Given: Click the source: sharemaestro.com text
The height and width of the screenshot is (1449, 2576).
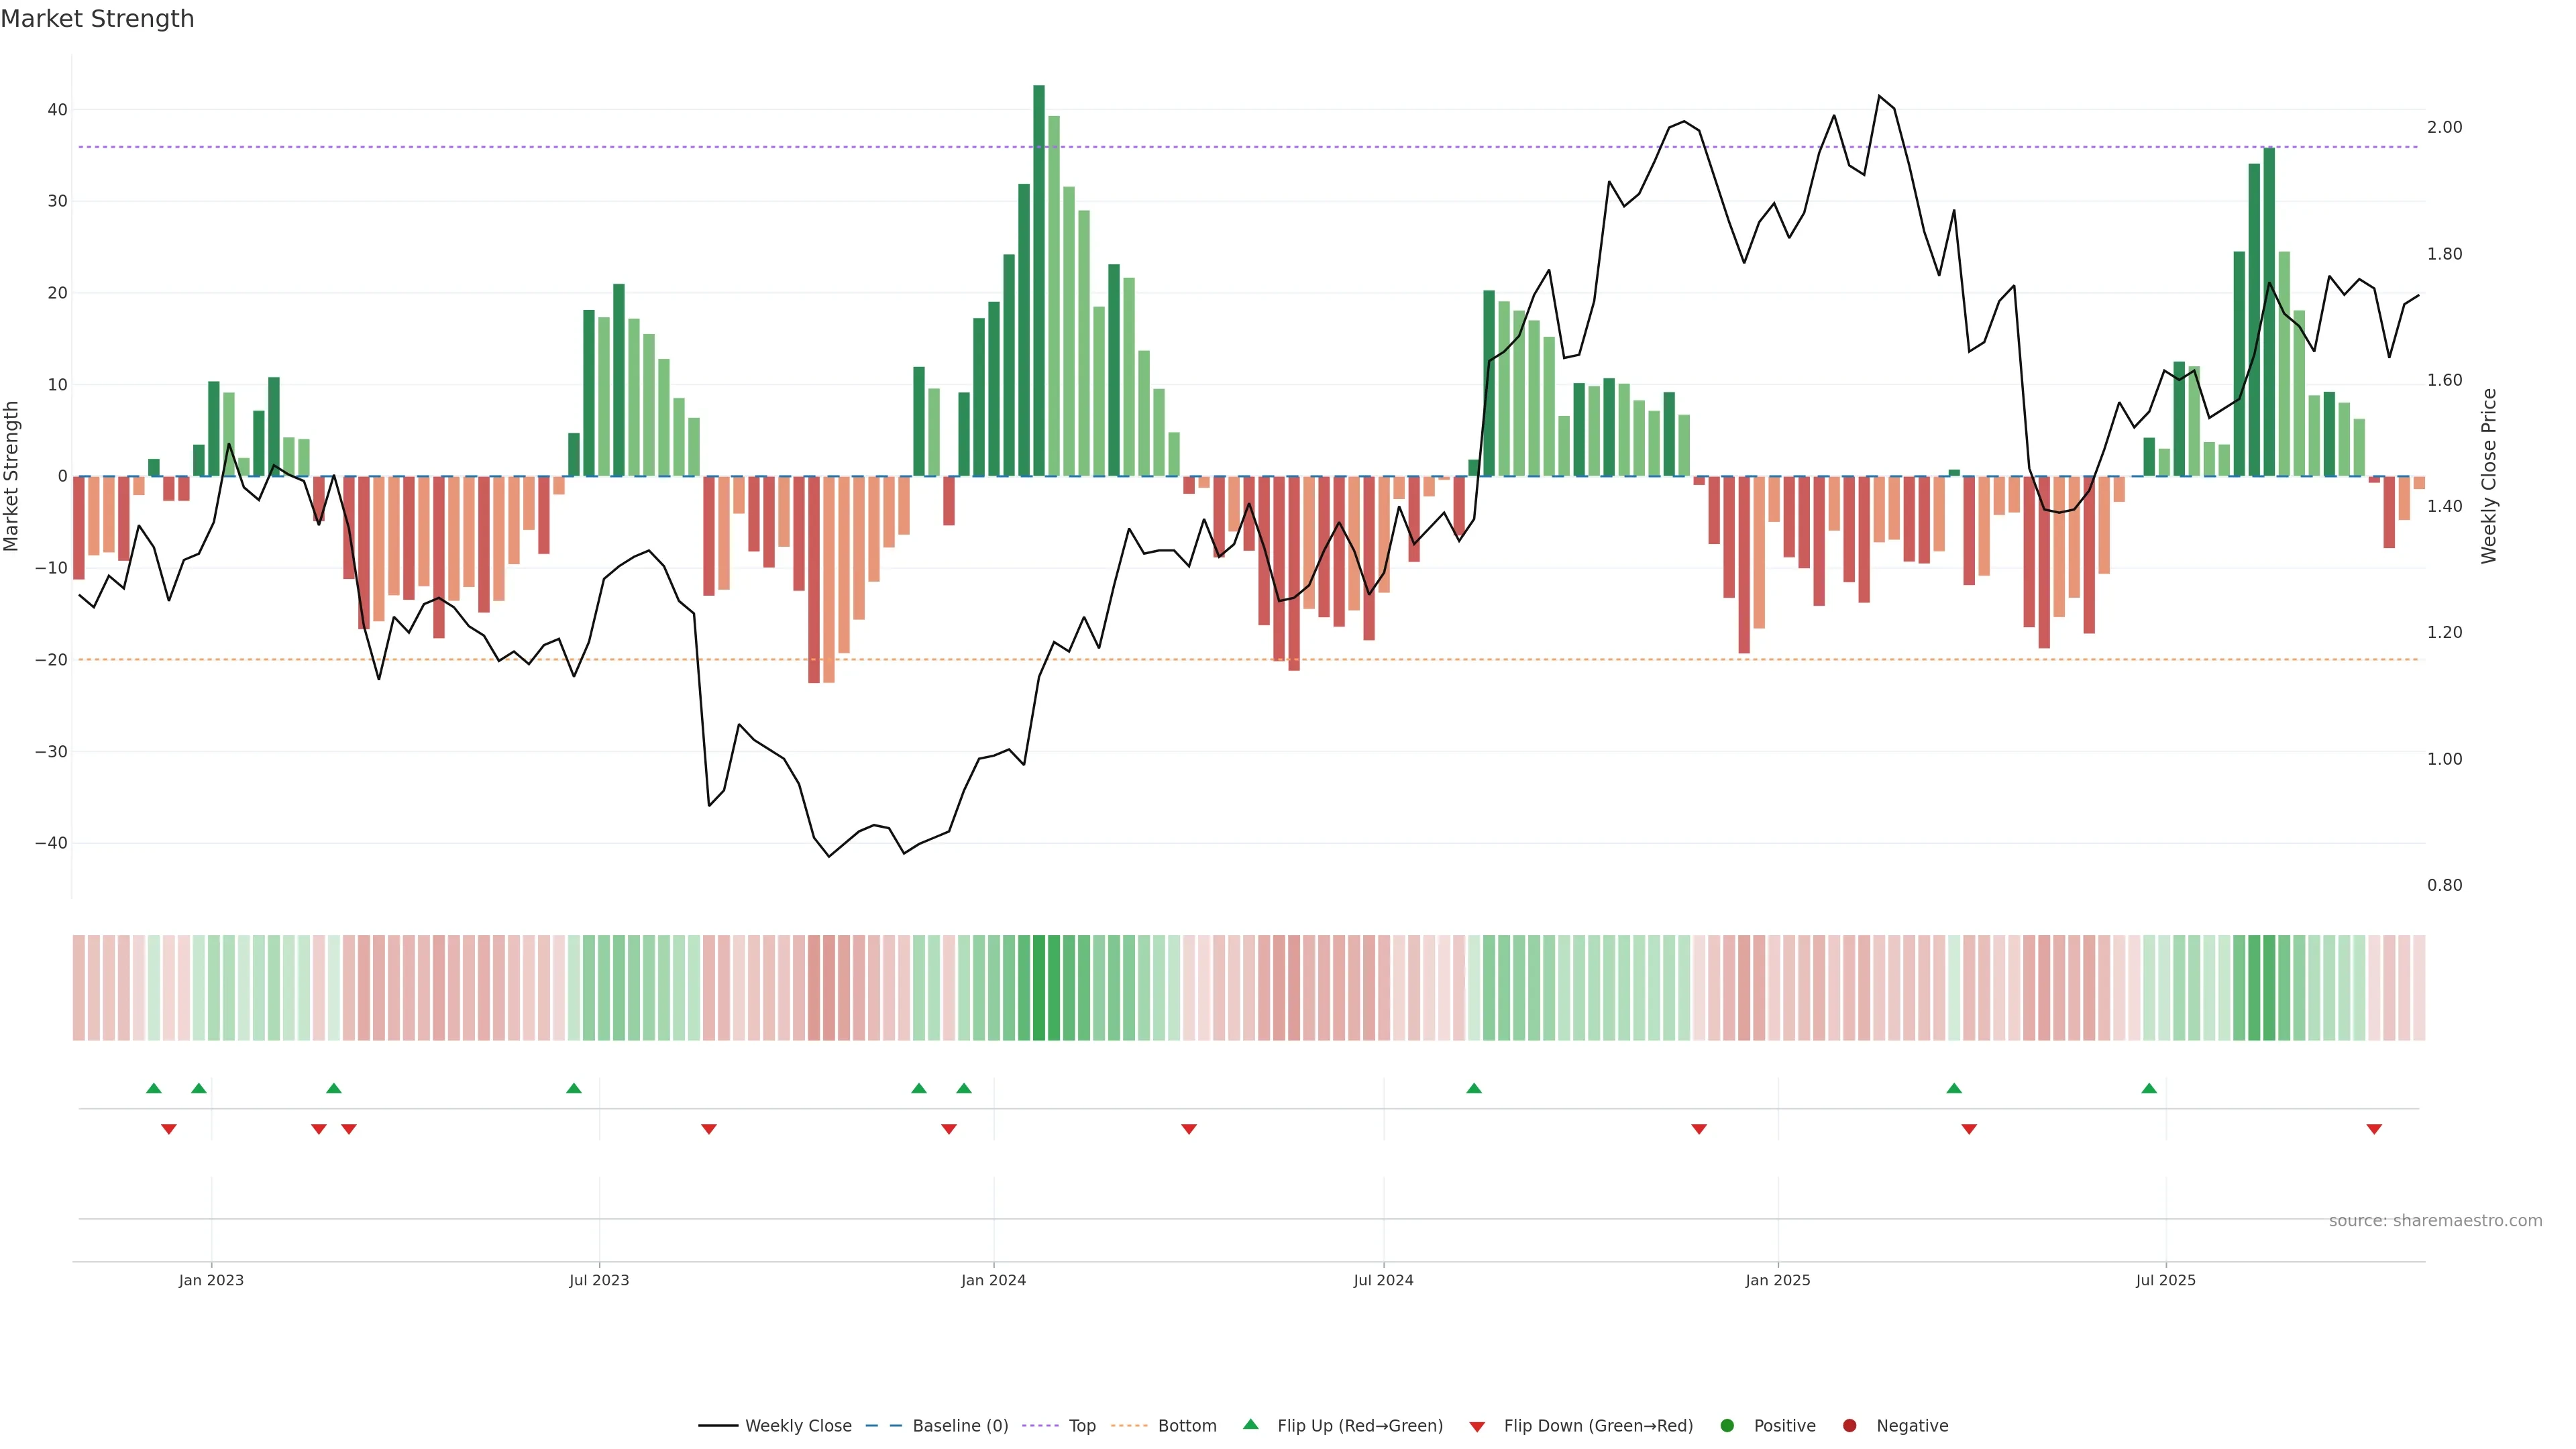Looking at the screenshot, I should click(x=2435, y=1220).
